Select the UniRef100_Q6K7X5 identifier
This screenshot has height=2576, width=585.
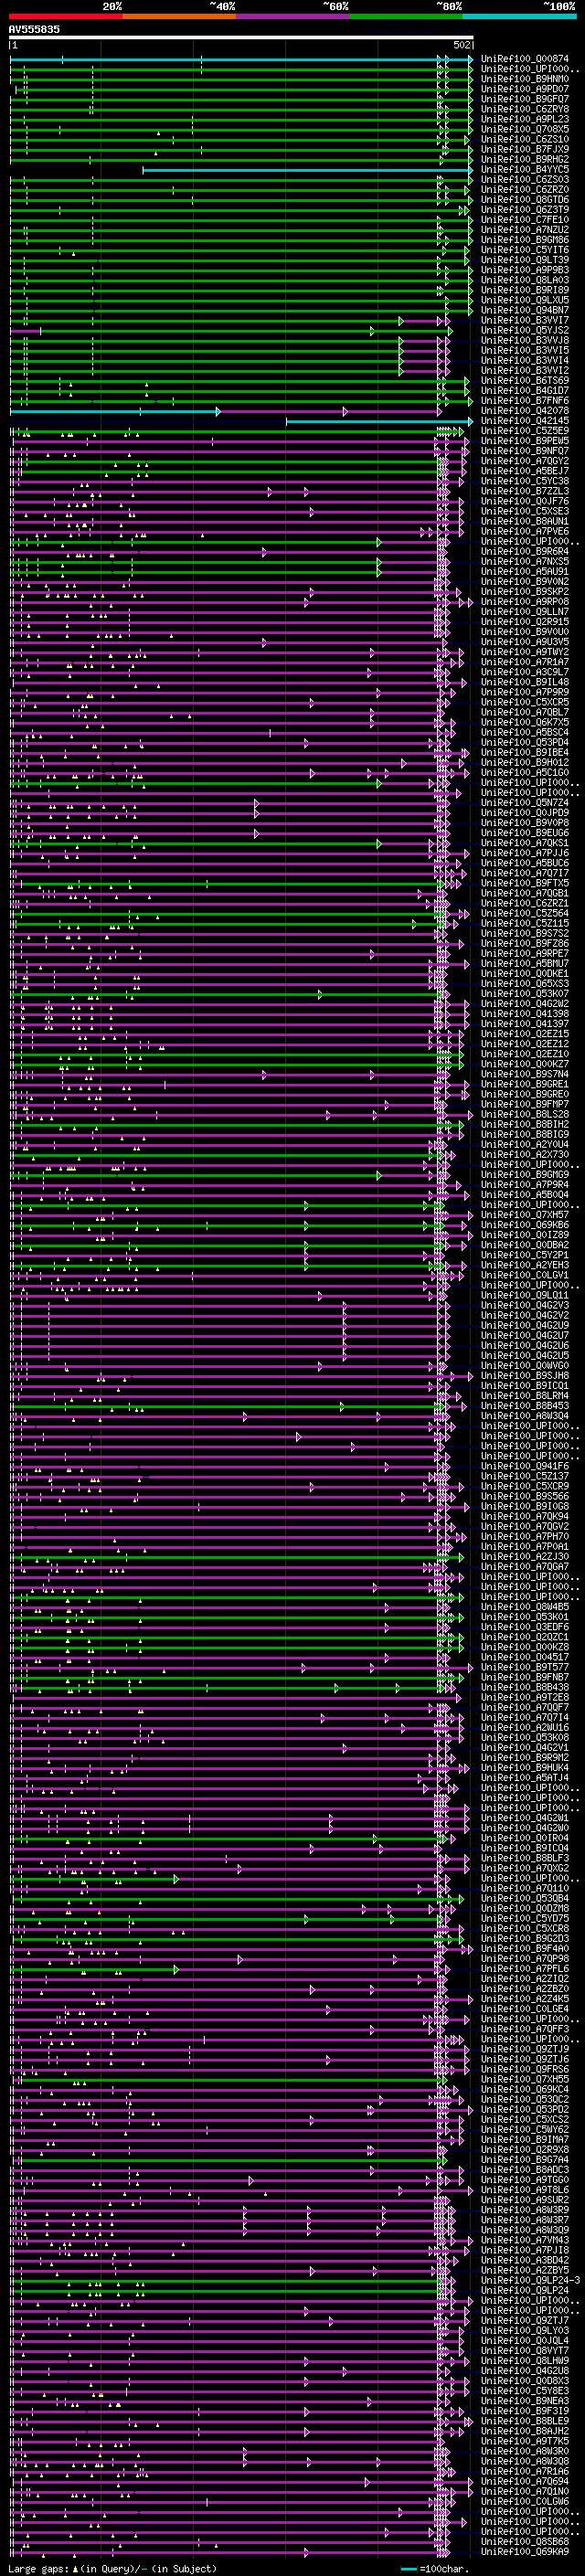[x=525, y=722]
